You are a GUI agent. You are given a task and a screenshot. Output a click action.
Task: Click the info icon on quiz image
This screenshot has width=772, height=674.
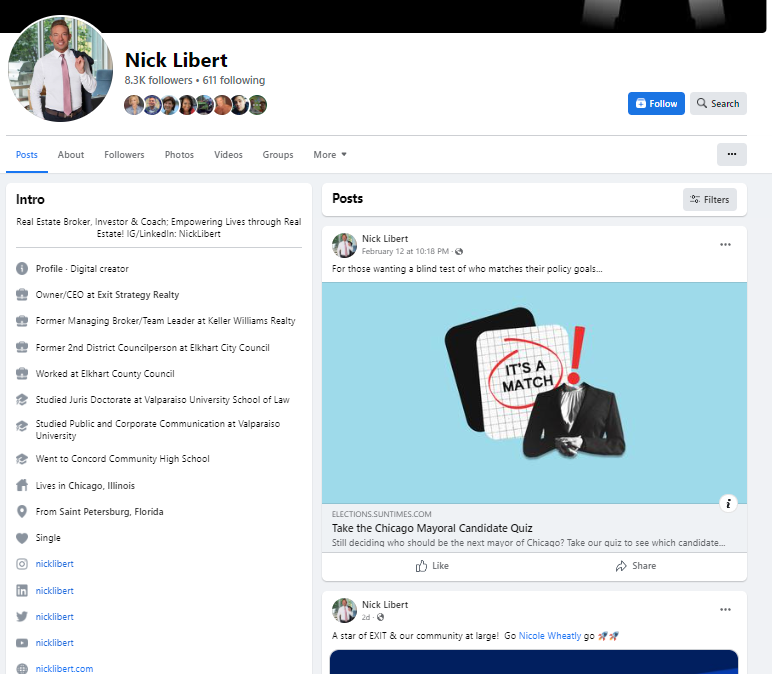[728, 503]
